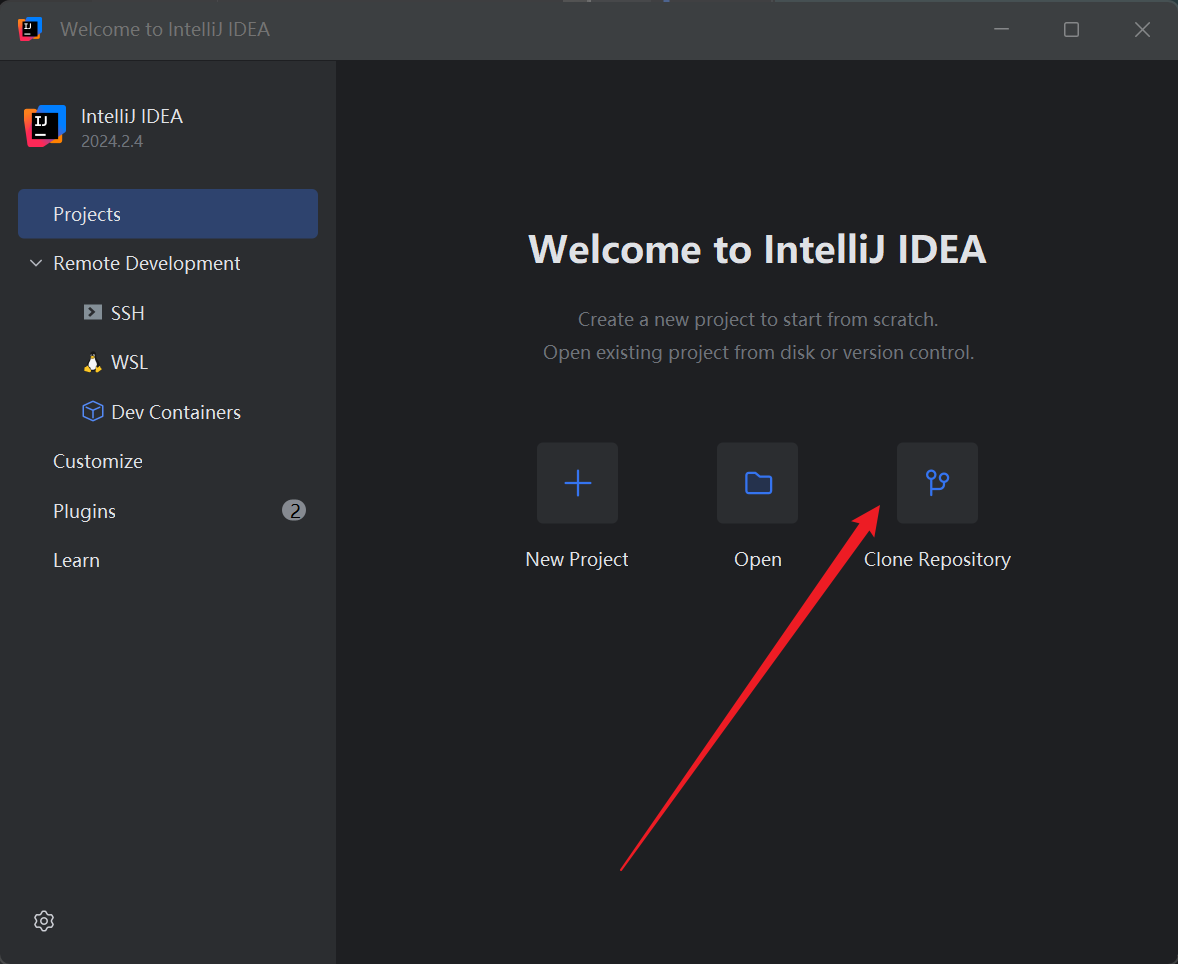Image resolution: width=1178 pixels, height=964 pixels.
Task: Click the WSL penguin icon
Action: tap(92, 363)
